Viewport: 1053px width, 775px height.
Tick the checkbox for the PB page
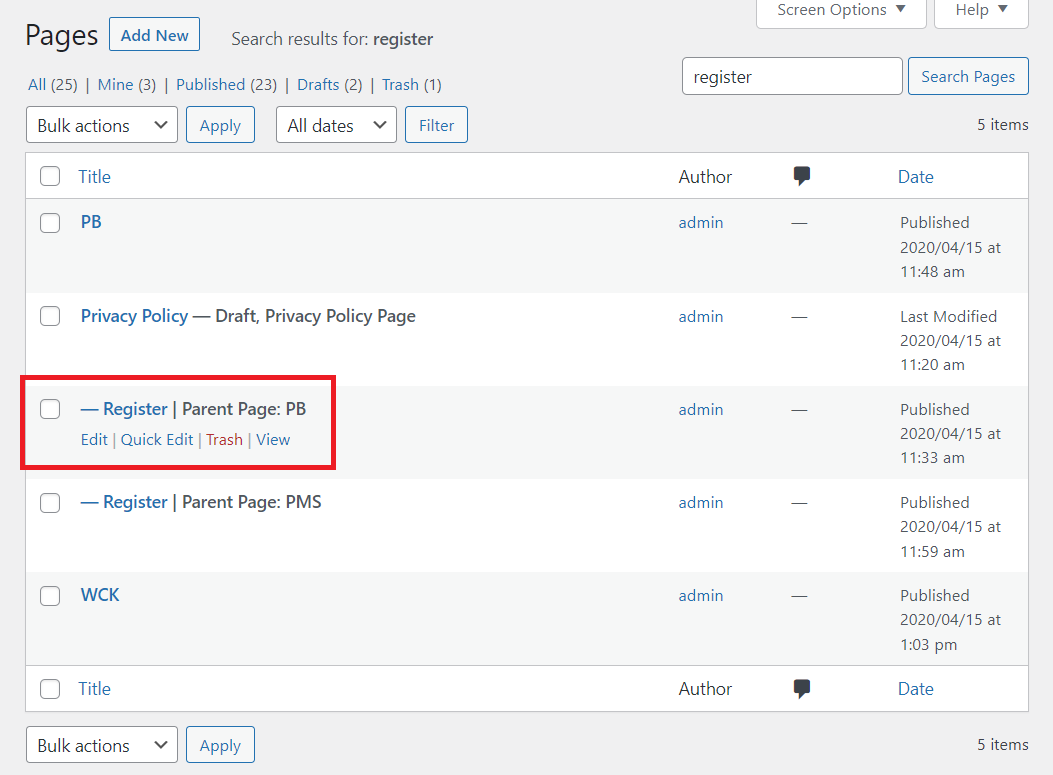tap(50, 223)
